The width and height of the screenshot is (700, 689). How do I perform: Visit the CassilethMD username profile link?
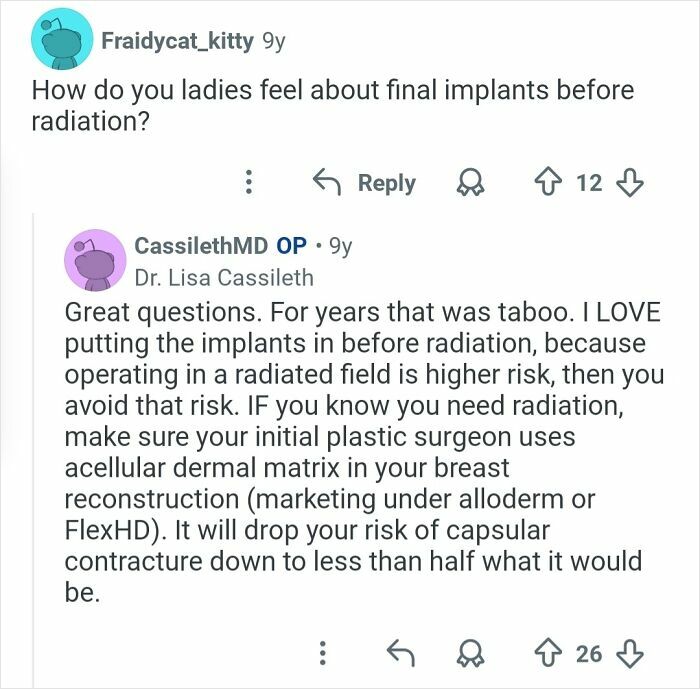click(x=199, y=245)
